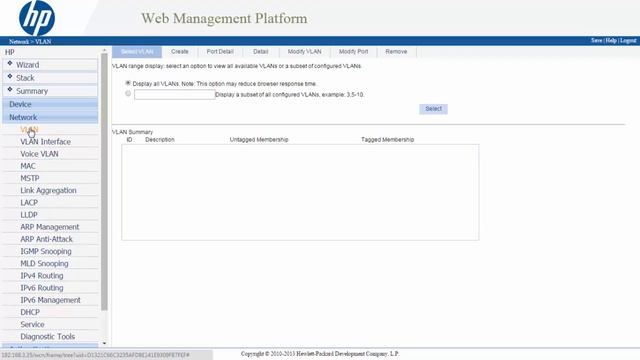Switch to the Create tab

[180, 52]
